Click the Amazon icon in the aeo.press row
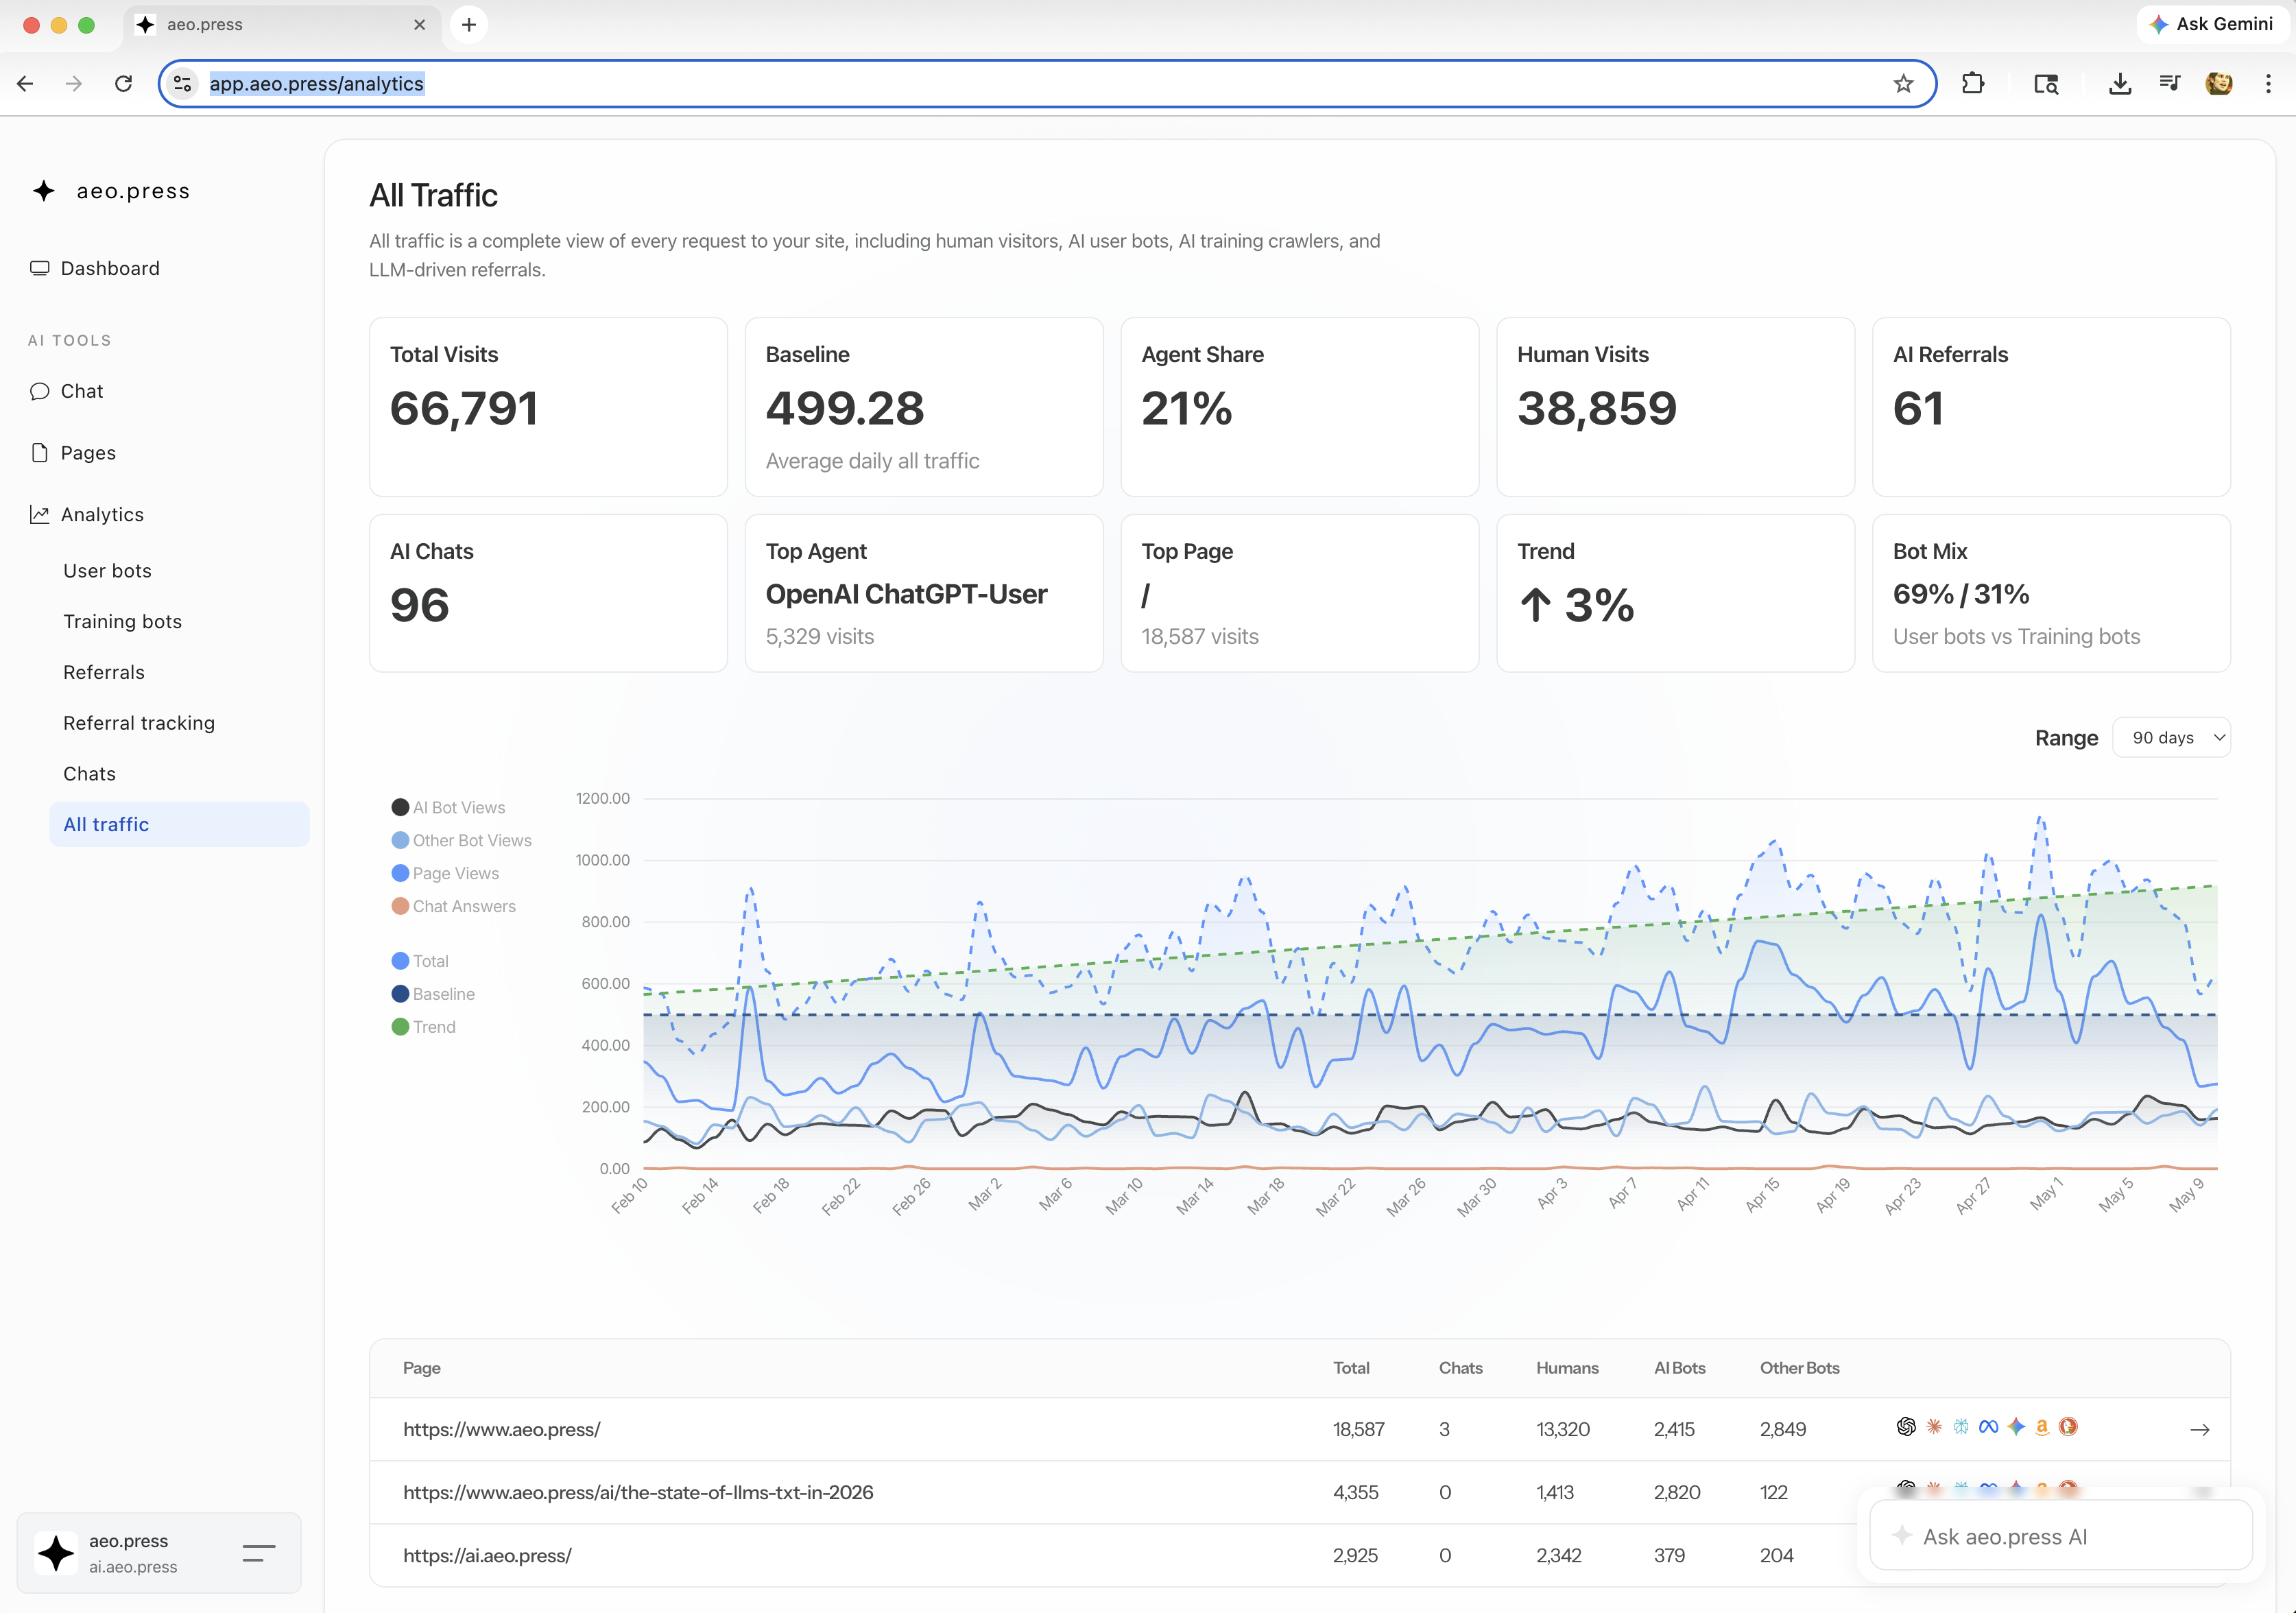The width and height of the screenshot is (2296, 1613). tap(2042, 1427)
